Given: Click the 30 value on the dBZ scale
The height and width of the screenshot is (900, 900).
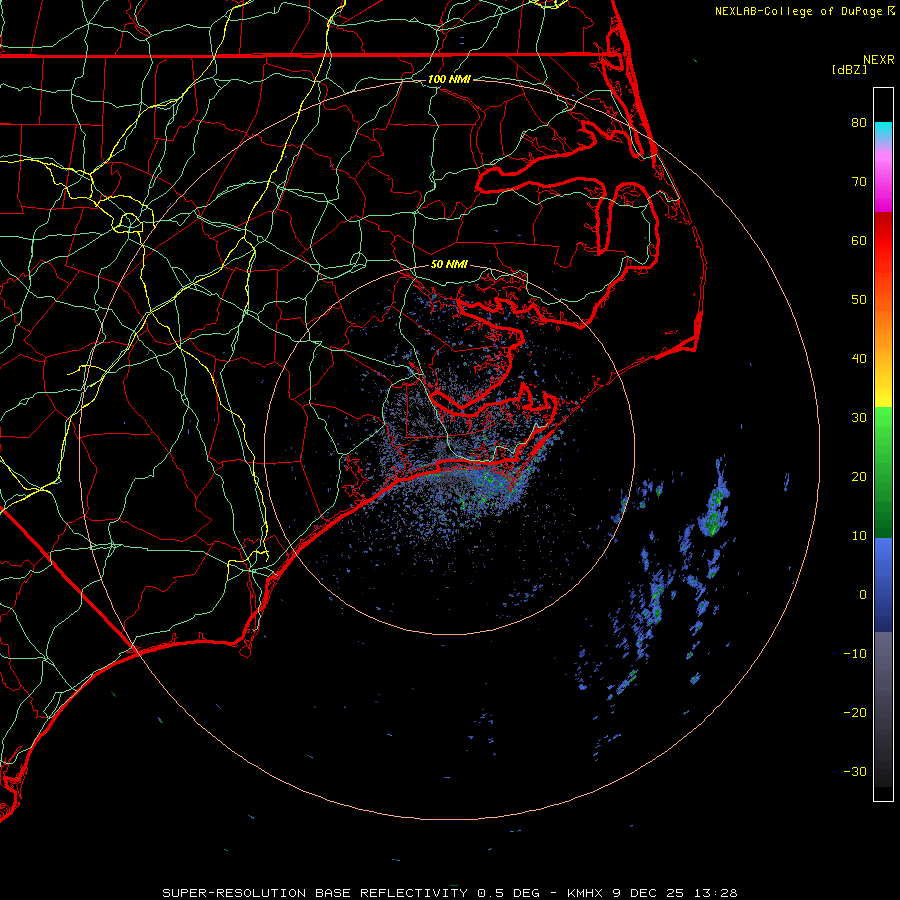Looking at the screenshot, I should pyautogui.click(x=859, y=417).
